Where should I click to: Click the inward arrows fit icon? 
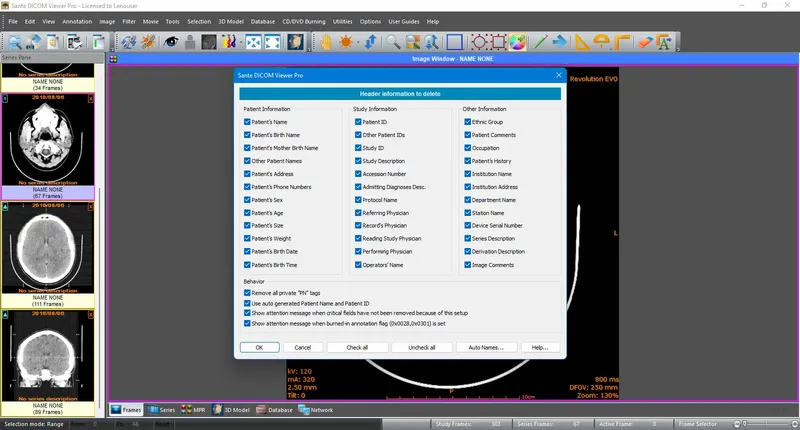pos(253,42)
